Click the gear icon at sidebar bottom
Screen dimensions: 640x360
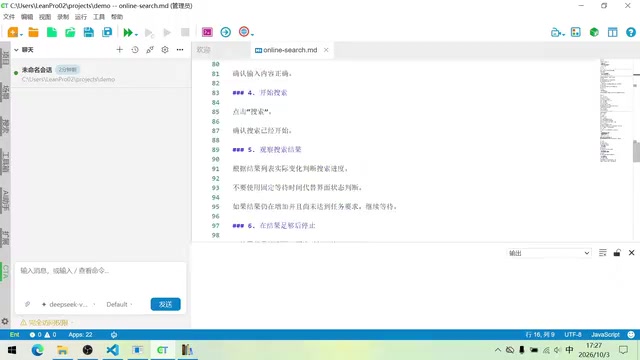coord(5,321)
